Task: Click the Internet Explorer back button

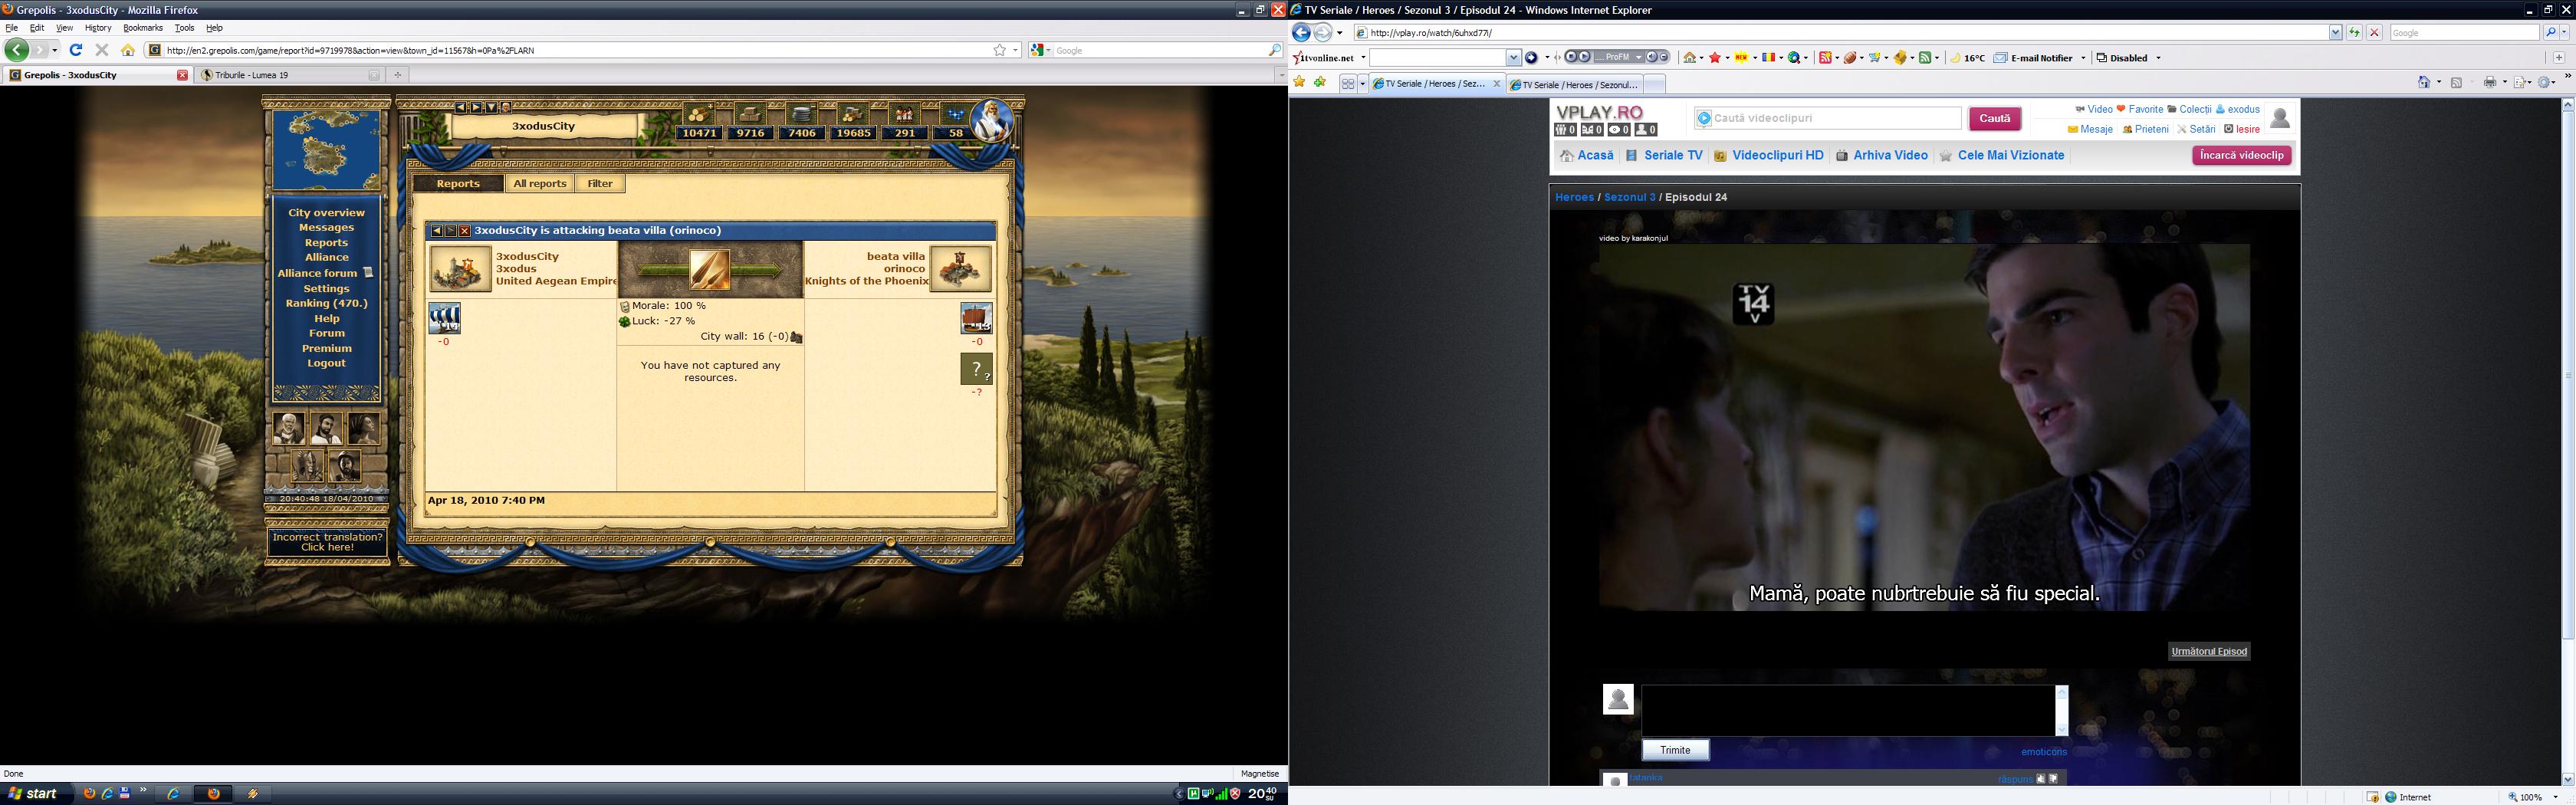Action: tap(1301, 33)
